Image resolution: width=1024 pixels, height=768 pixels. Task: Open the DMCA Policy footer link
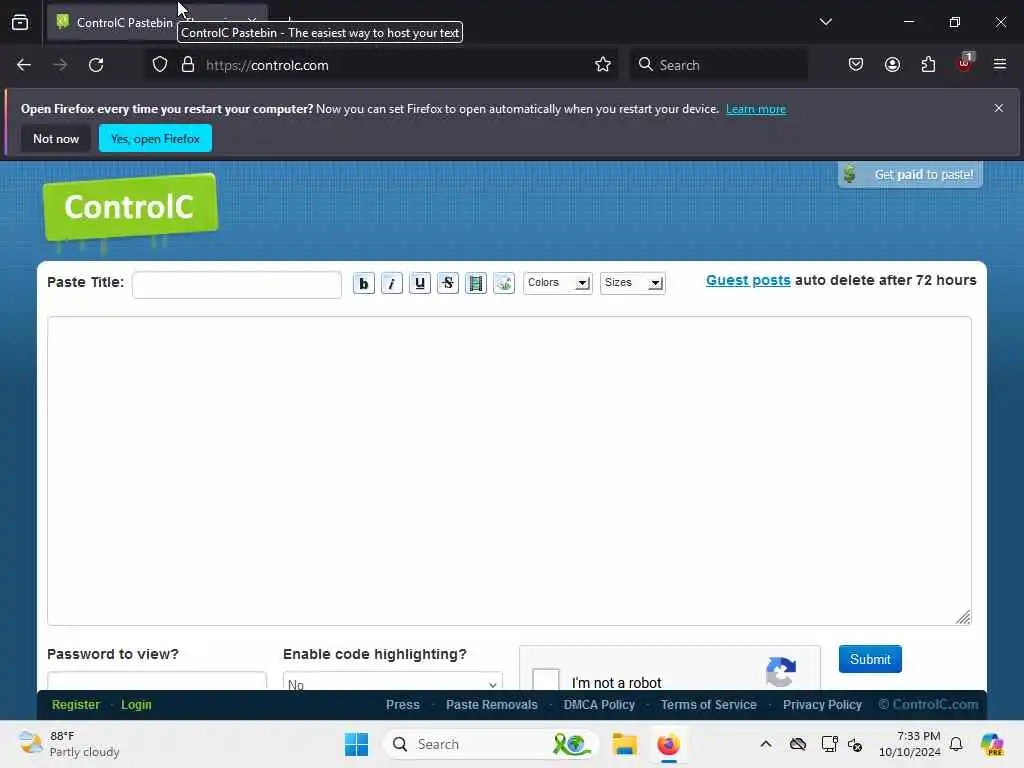point(600,705)
